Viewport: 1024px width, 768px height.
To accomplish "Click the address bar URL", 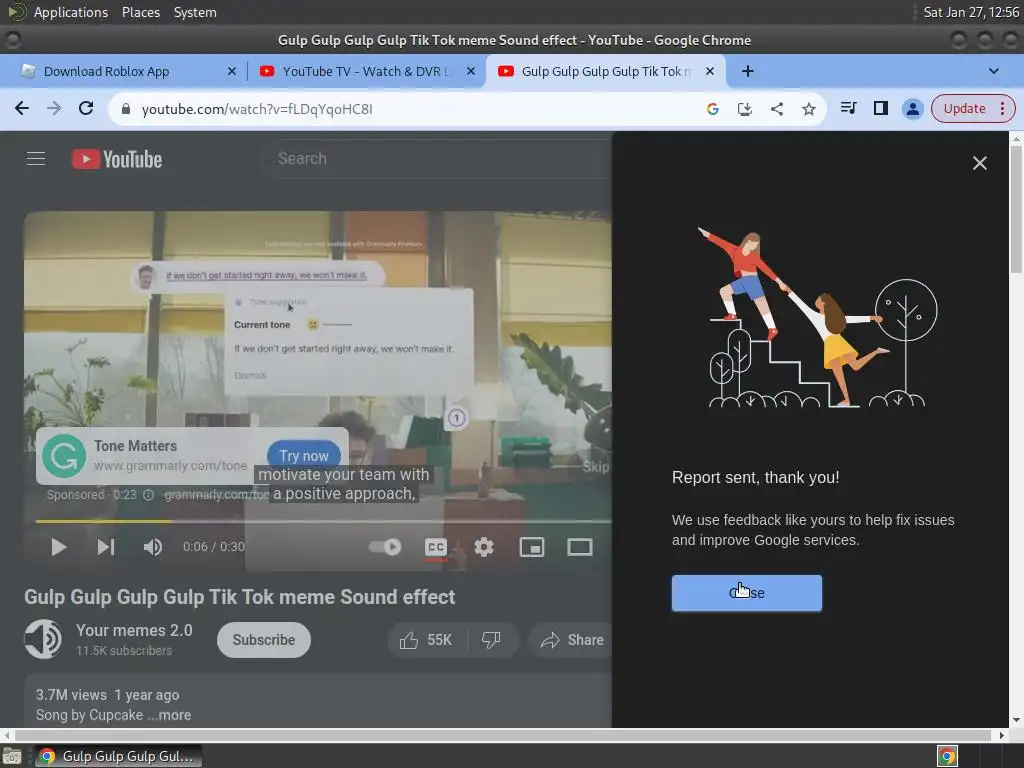I will (x=257, y=109).
